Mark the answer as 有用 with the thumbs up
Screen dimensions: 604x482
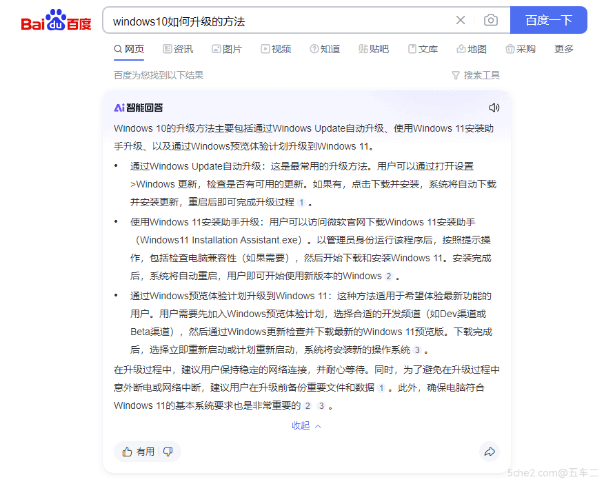138,452
